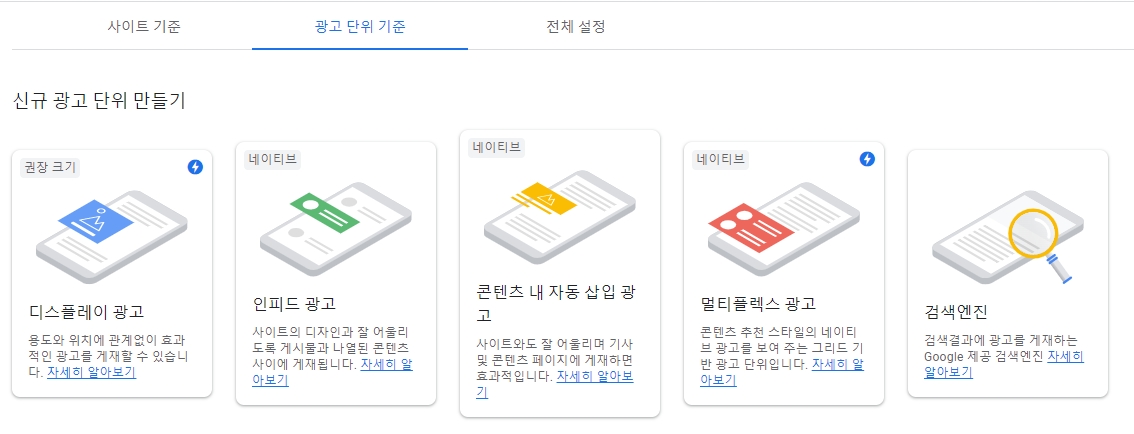Open 자세히 알아보기 link under 디스플레이 광고
The height and width of the screenshot is (434, 1134).
tap(91, 373)
